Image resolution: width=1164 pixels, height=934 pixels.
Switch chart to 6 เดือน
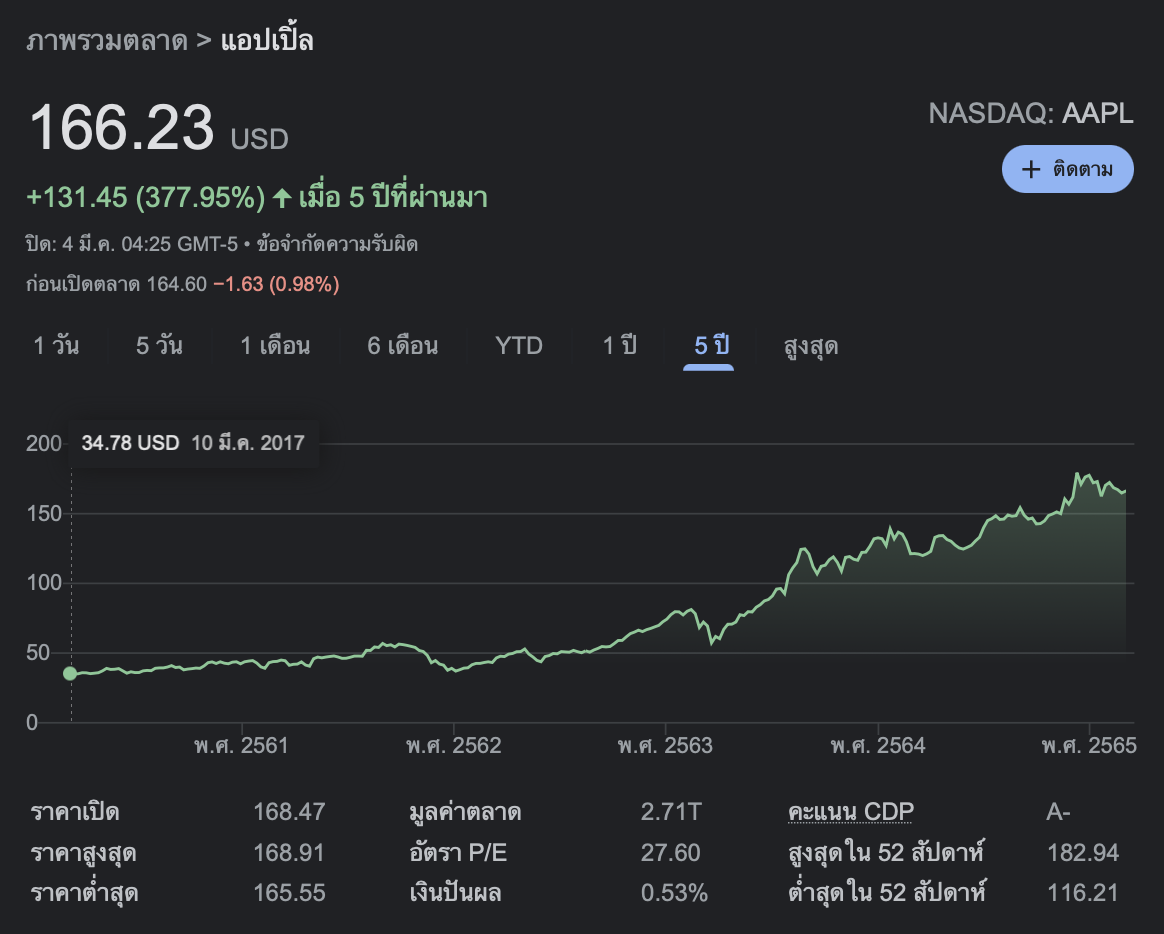pyautogui.click(x=402, y=346)
